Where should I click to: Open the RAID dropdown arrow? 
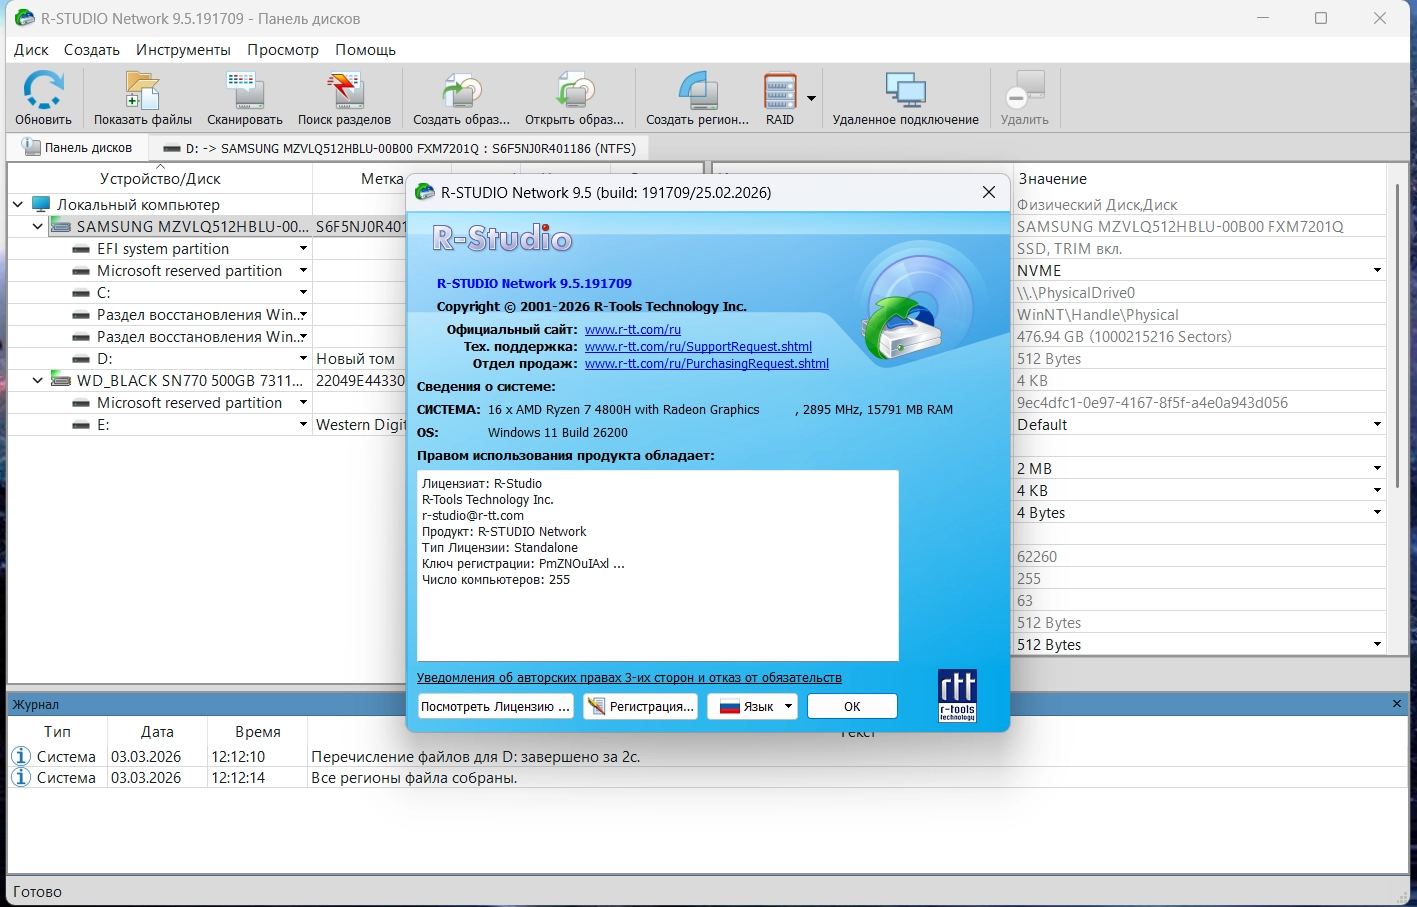811,98
